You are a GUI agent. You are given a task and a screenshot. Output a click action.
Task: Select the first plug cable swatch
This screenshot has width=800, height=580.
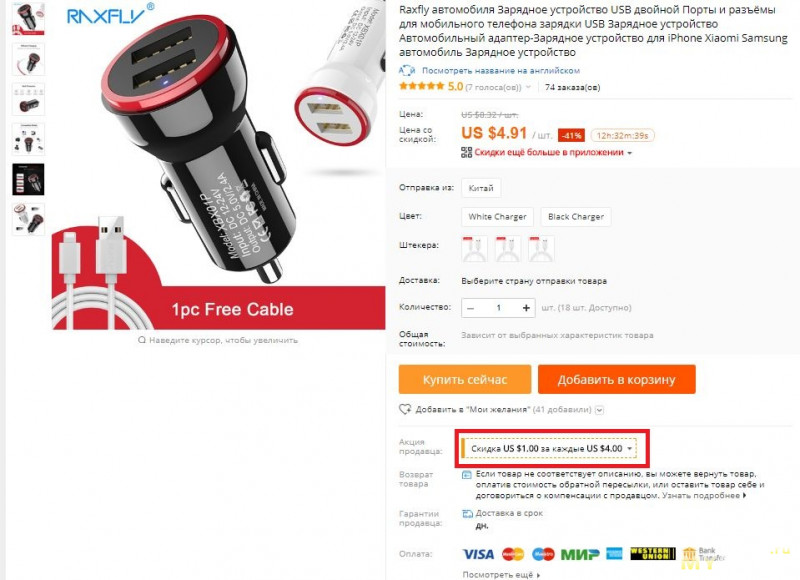click(x=474, y=249)
